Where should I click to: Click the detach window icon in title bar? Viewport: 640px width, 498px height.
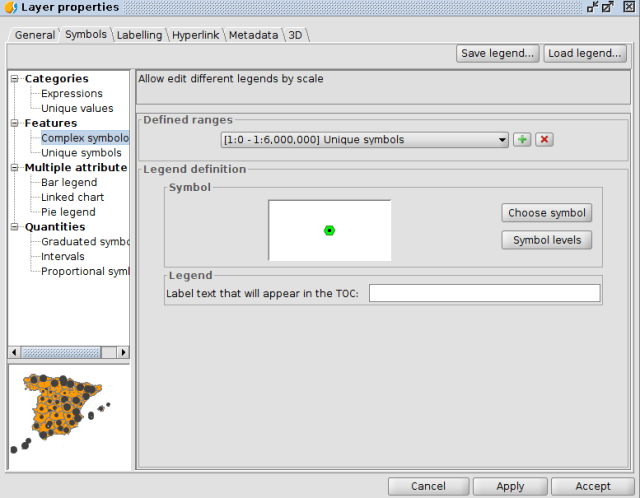[x=593, y=7]
